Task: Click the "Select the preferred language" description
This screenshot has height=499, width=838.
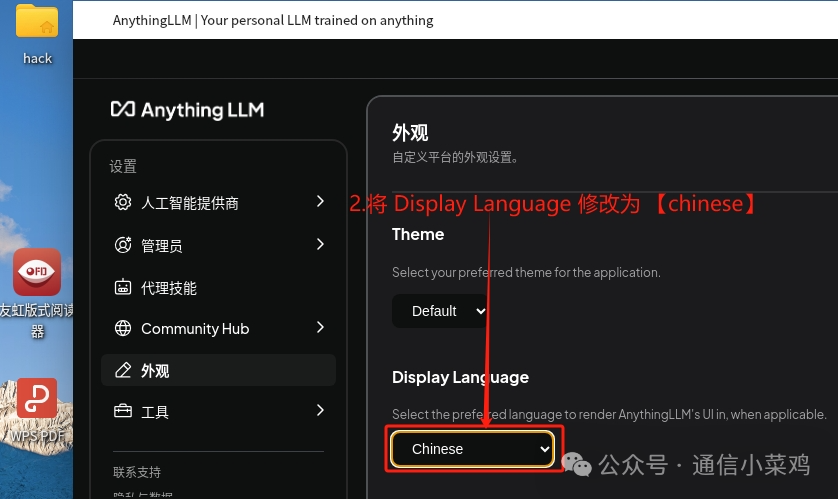Action: (x=609, y=414)
